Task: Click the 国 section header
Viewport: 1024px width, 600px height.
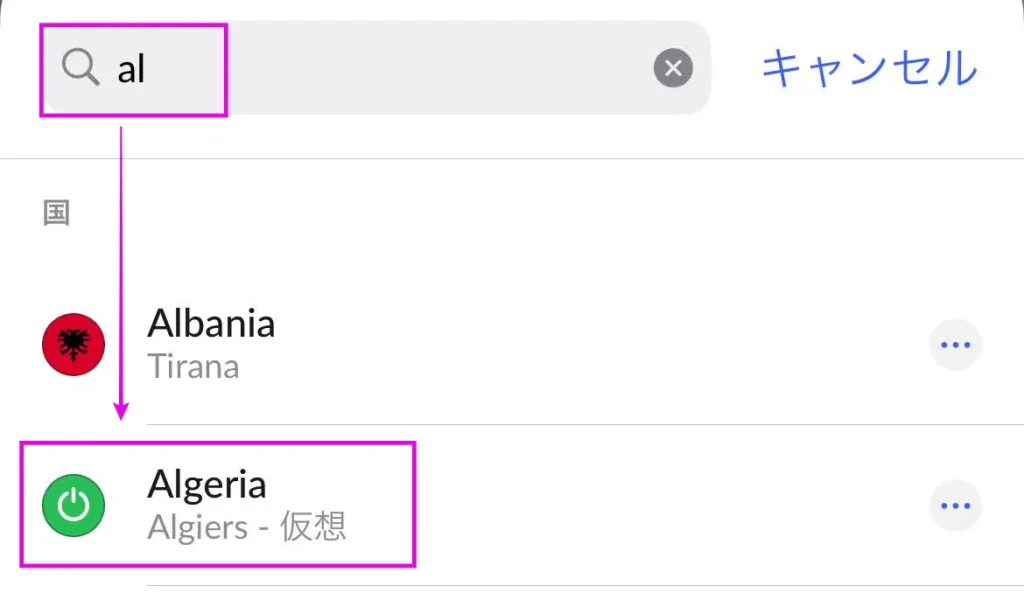Action: (x=56, y=213)
